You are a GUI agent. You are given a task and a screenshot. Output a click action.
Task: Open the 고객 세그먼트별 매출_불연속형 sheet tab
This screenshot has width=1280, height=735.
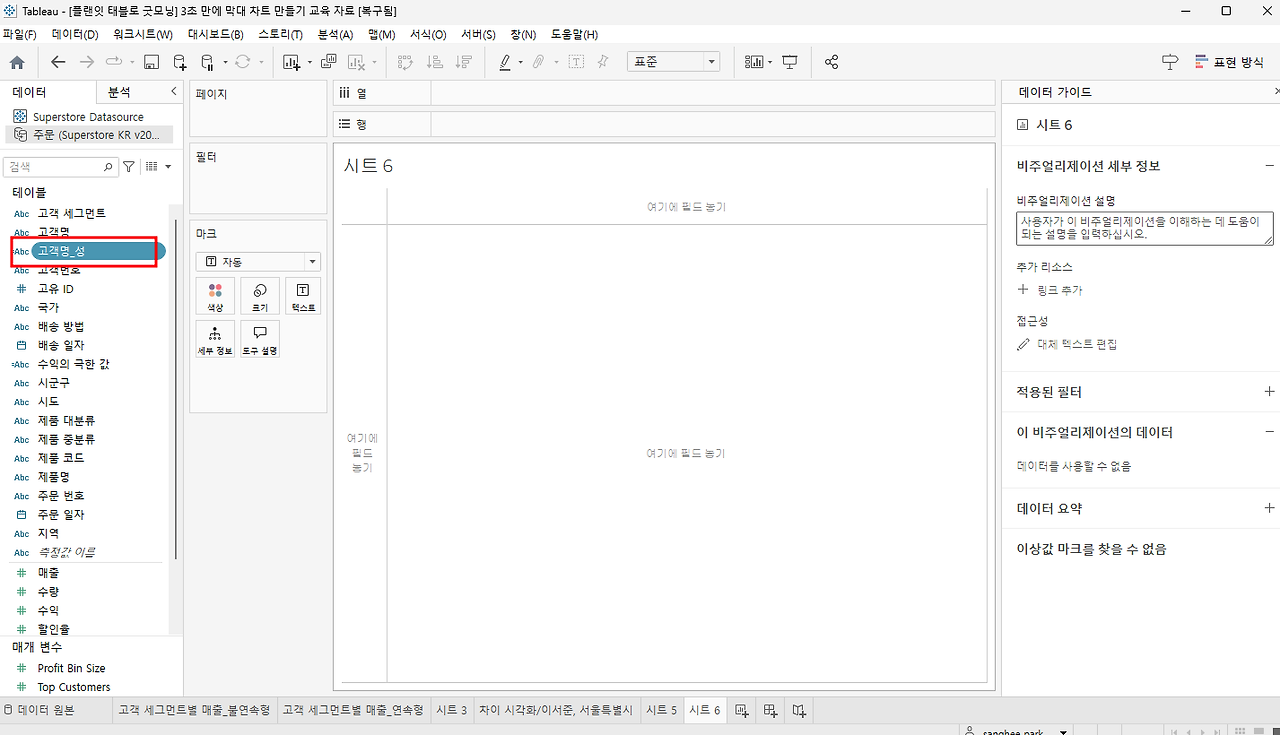pos(194,710)
